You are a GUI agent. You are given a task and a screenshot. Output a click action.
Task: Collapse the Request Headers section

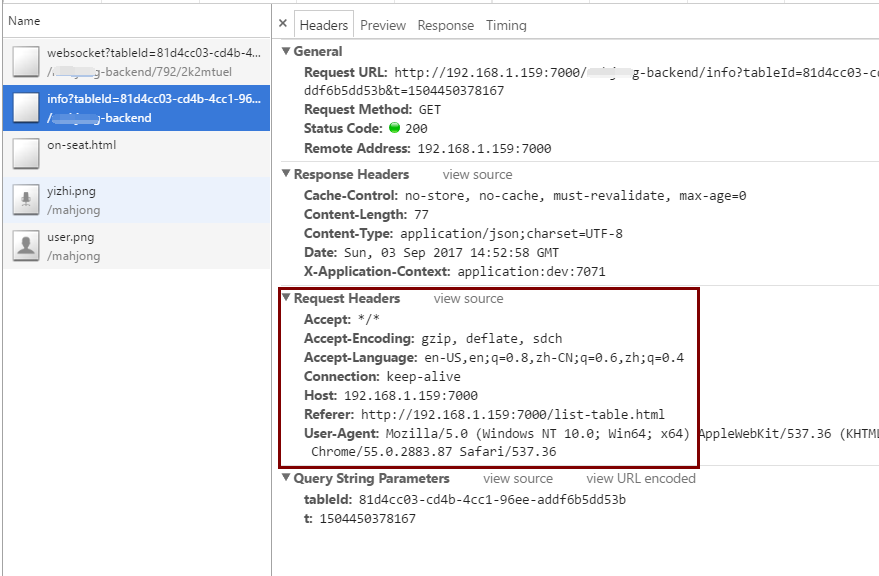(286, 298)
